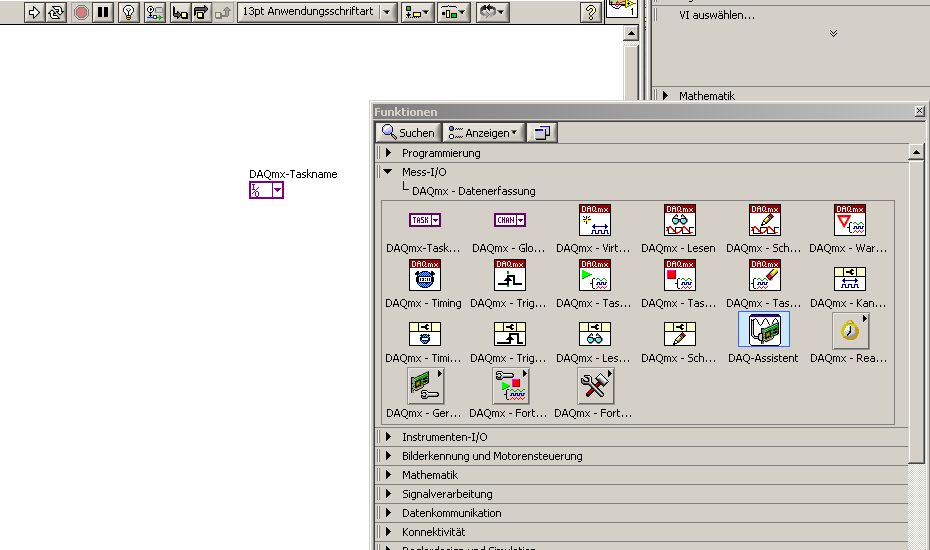This screenshot has width=930, height=550.
Task: Toggle highlight execution lightbulb
Action: 128,12
